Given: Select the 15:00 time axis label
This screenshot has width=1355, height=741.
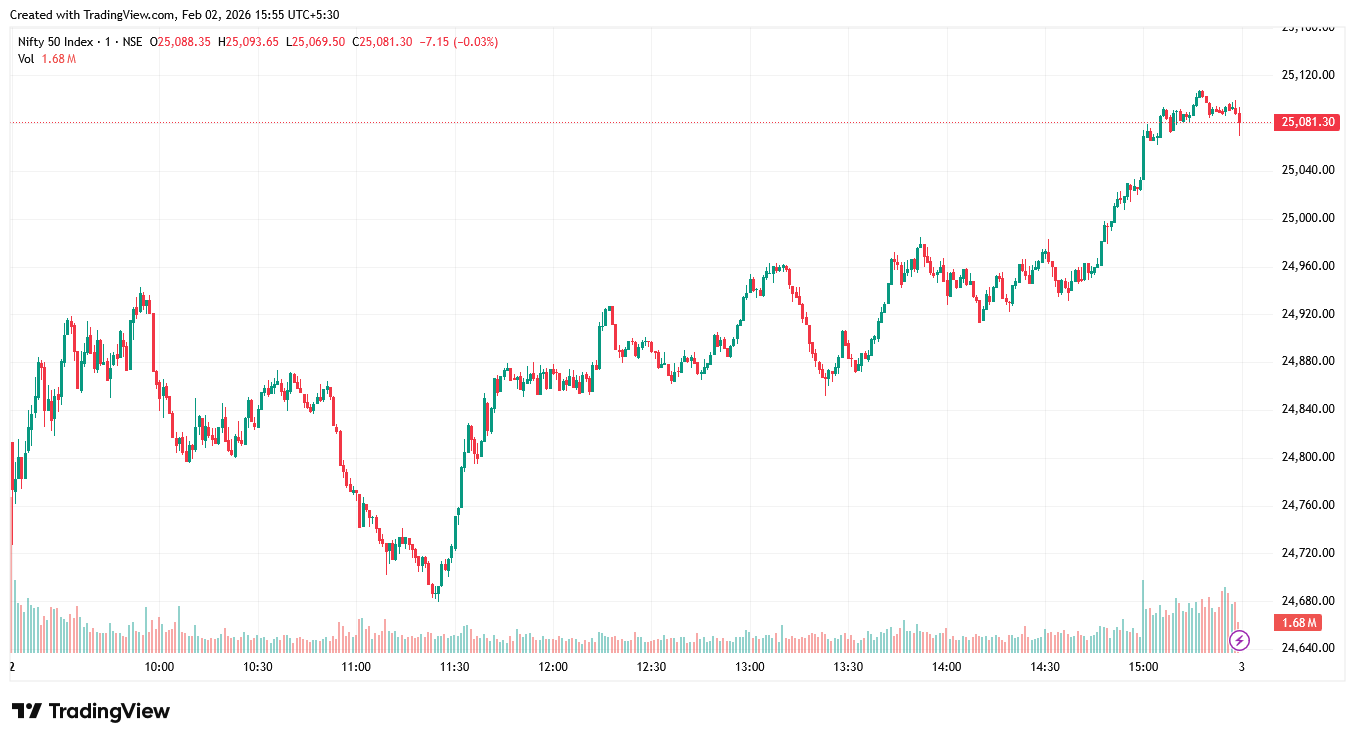Looking at the screenshot, I should [x=1143, y=667].
